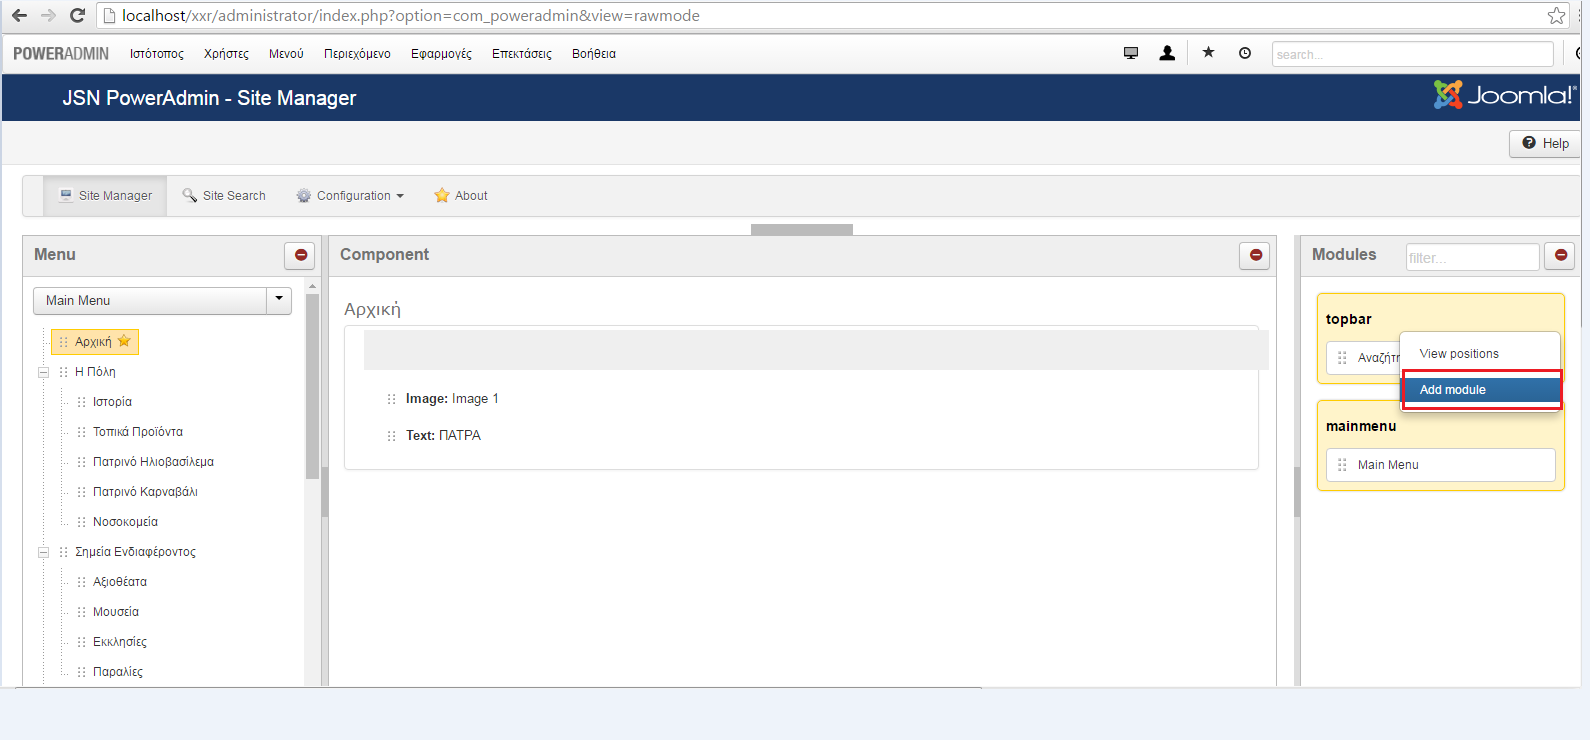Click the topbar position heading
Image resolution: width=1590 pixels, height=740 pixels.
click(1349, 319)
